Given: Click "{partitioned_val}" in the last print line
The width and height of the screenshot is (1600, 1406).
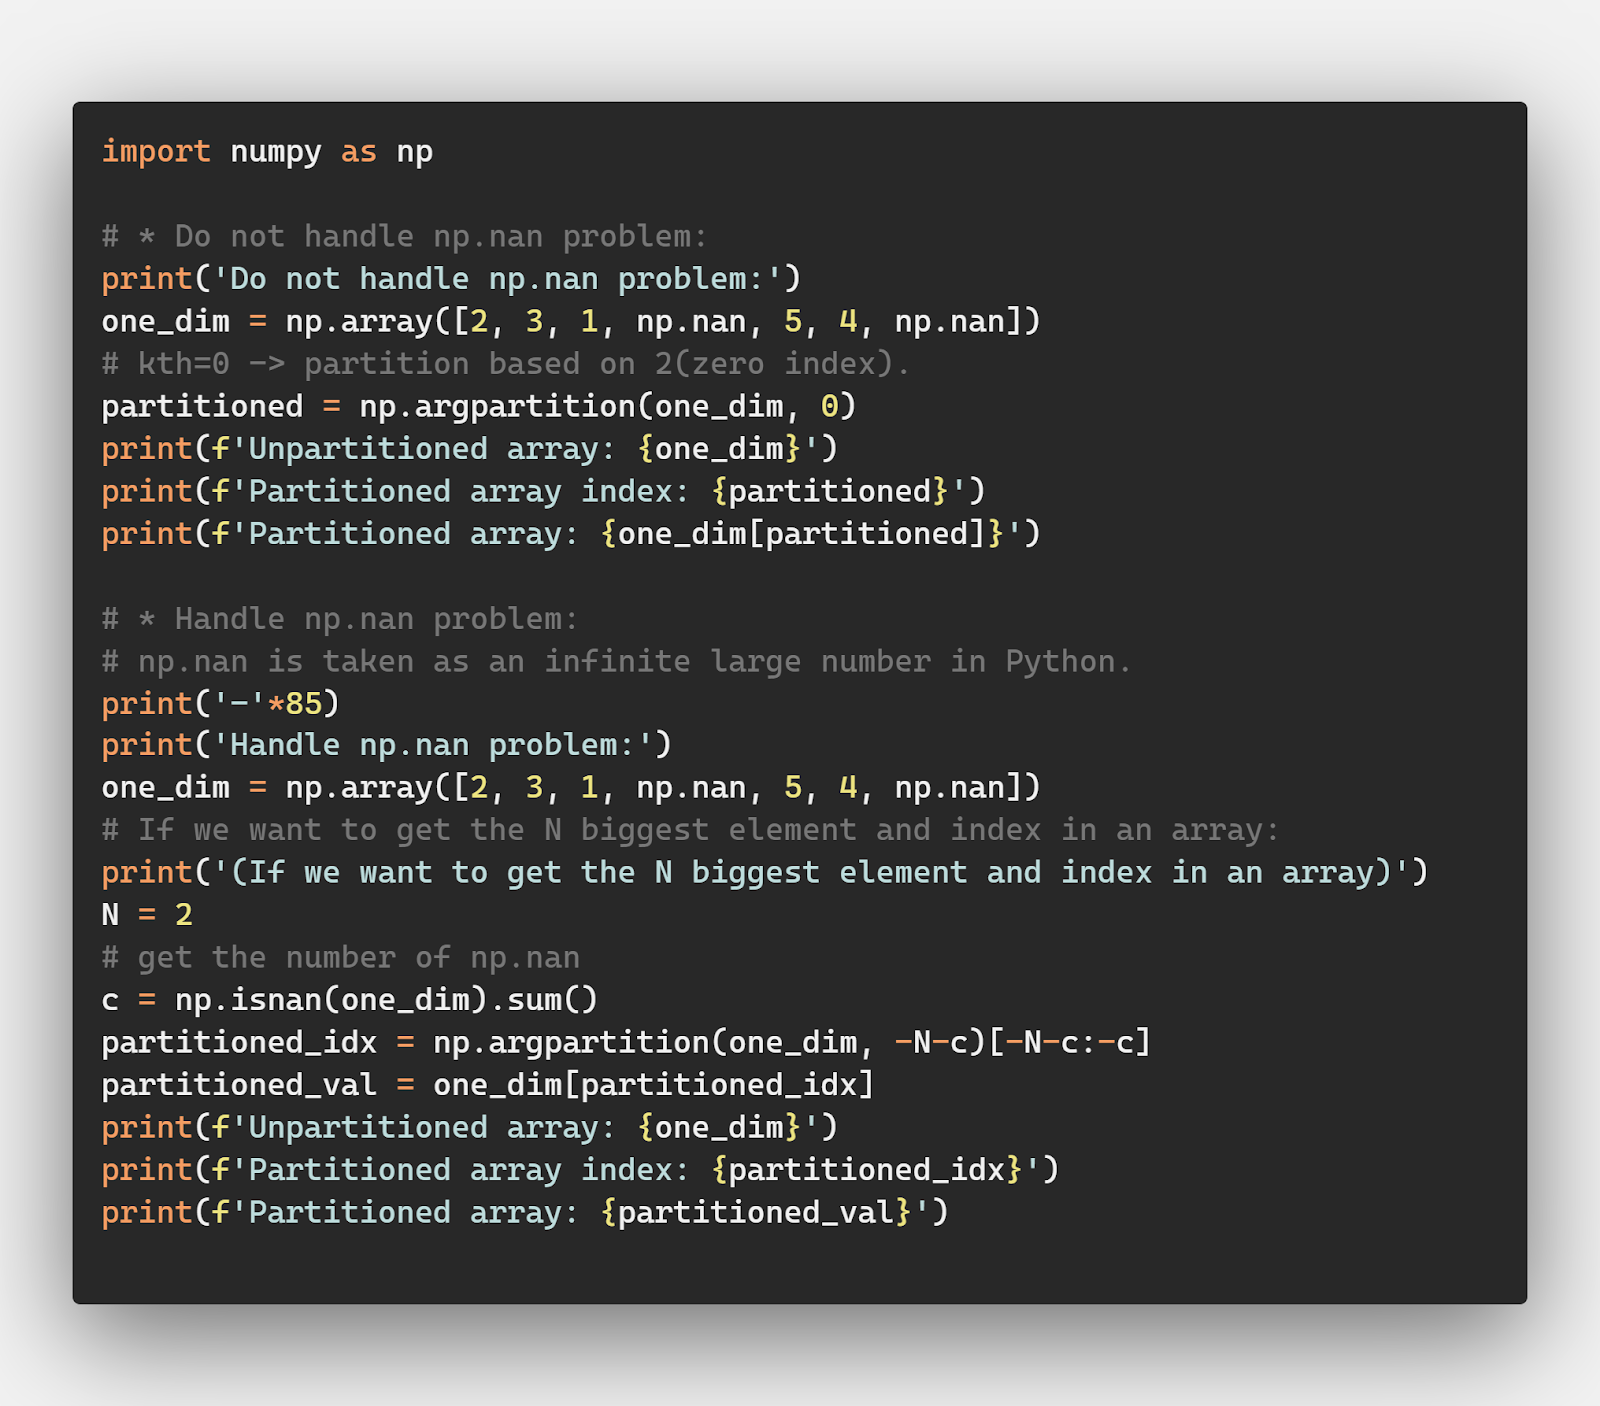Looking at the screenshot, I should pyautogui.click(x=756, y=1213).
